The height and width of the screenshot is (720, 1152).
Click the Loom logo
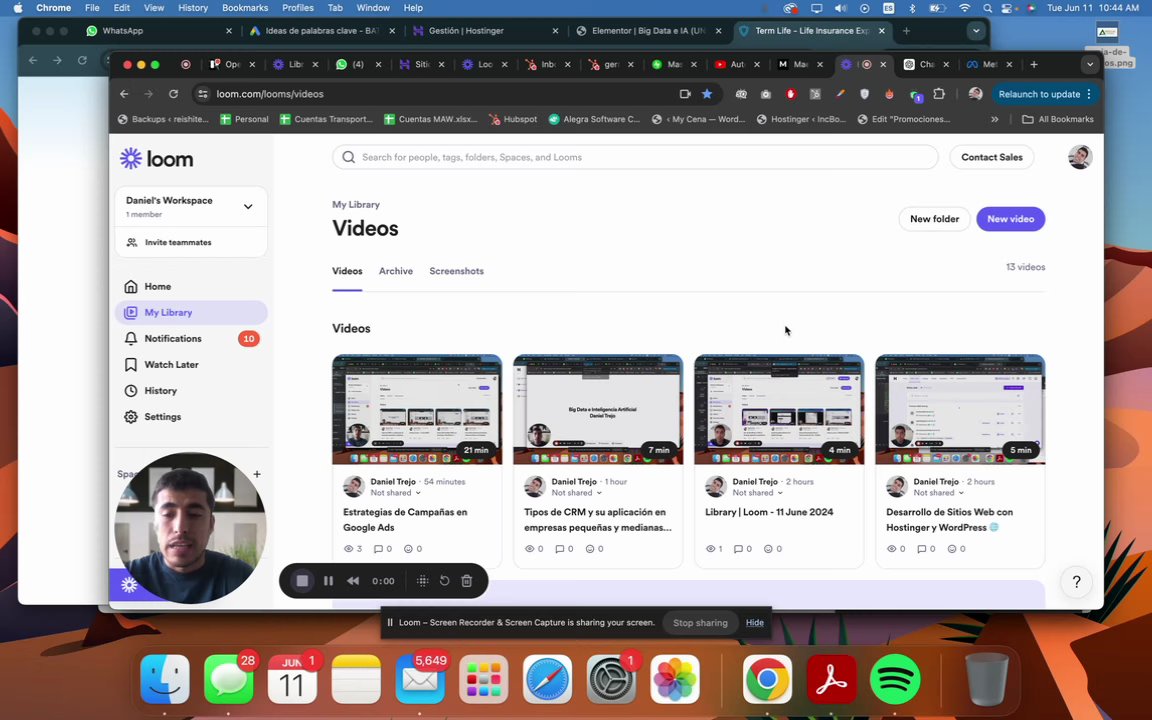(156, 159)
